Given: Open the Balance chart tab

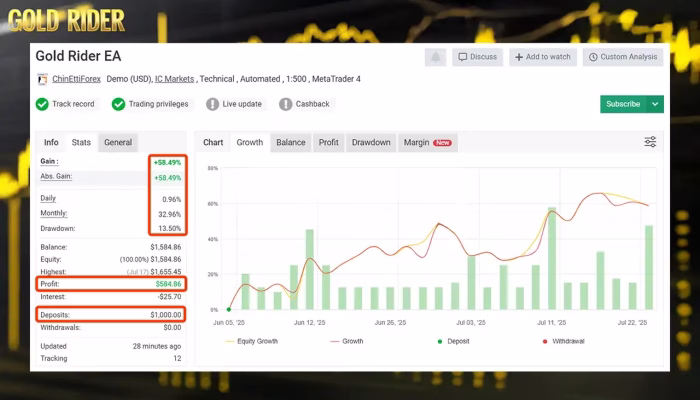Looking at the screenshot, I should tap(291, 142).
